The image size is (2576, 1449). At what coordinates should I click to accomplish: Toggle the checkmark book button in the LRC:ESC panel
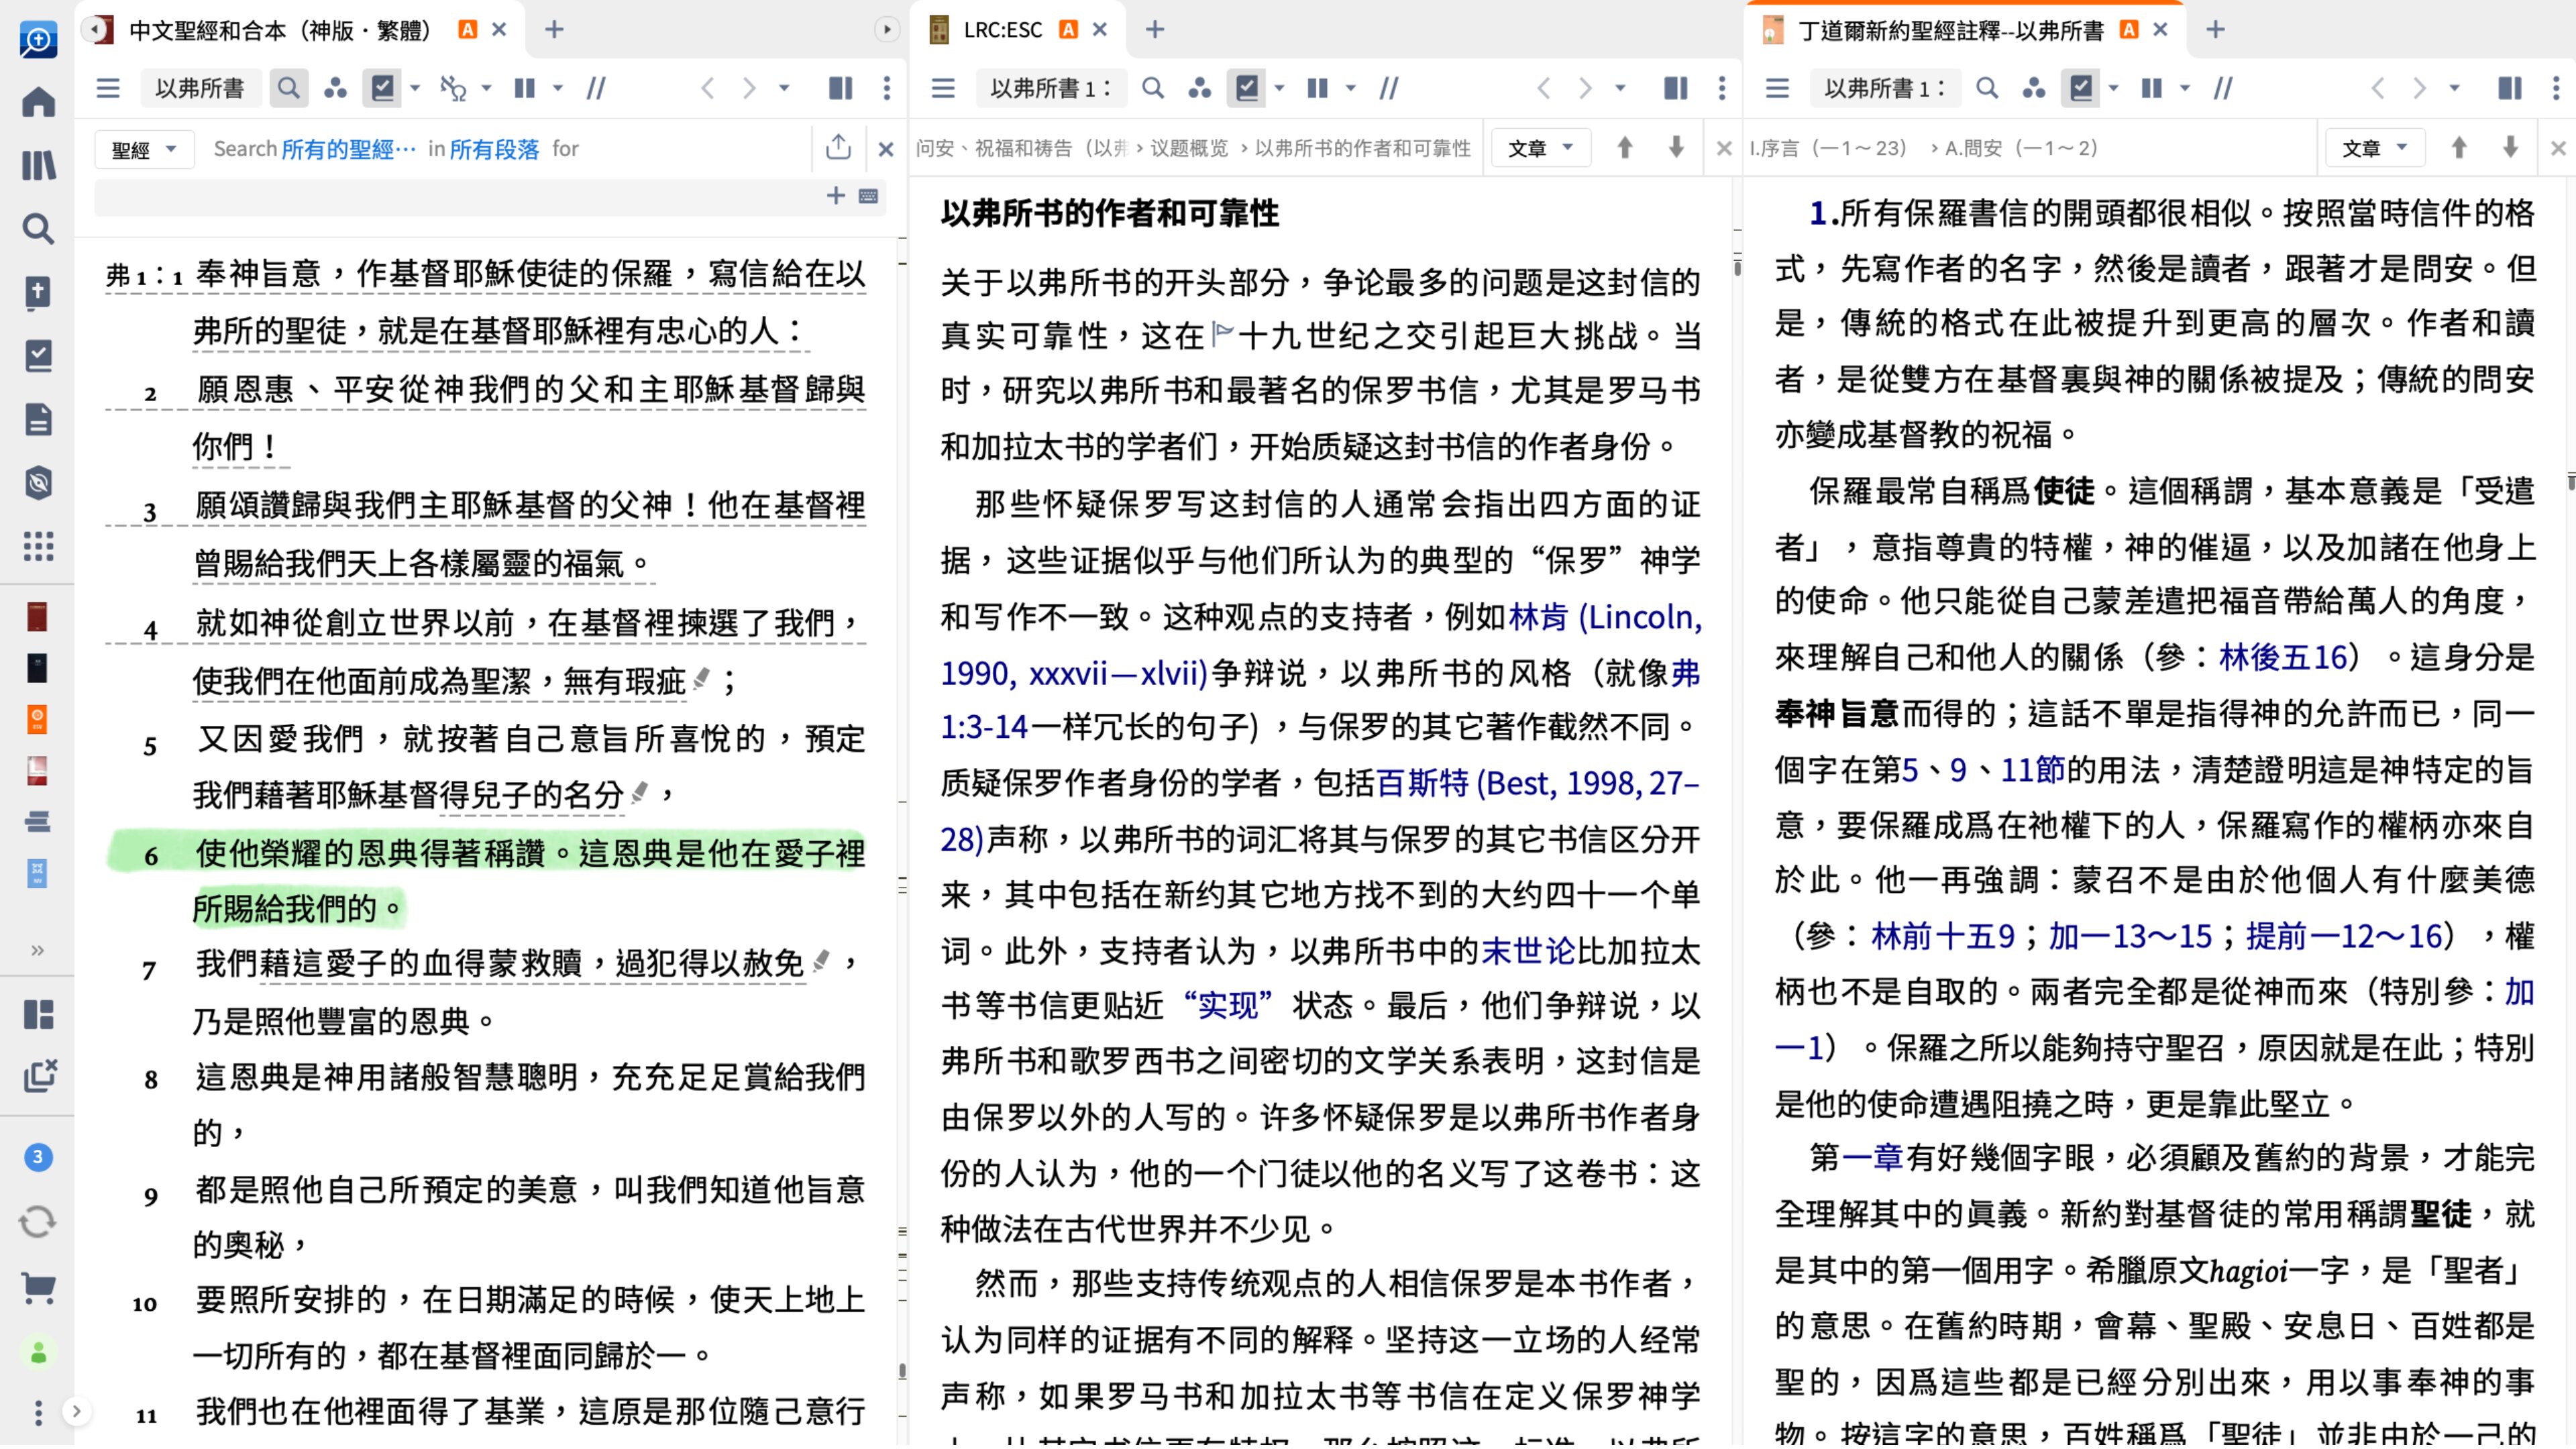pos(1246,88)
